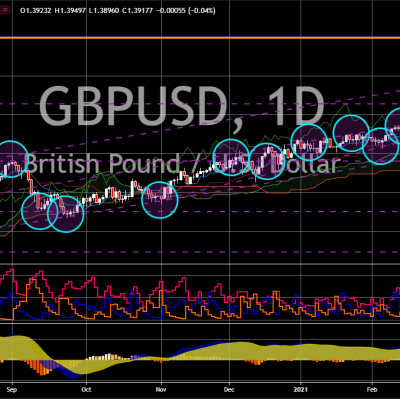Click the high price H1.39497
Image resolution: width=400 pixels, height=399 pixels.
click(x=70, y=11)
